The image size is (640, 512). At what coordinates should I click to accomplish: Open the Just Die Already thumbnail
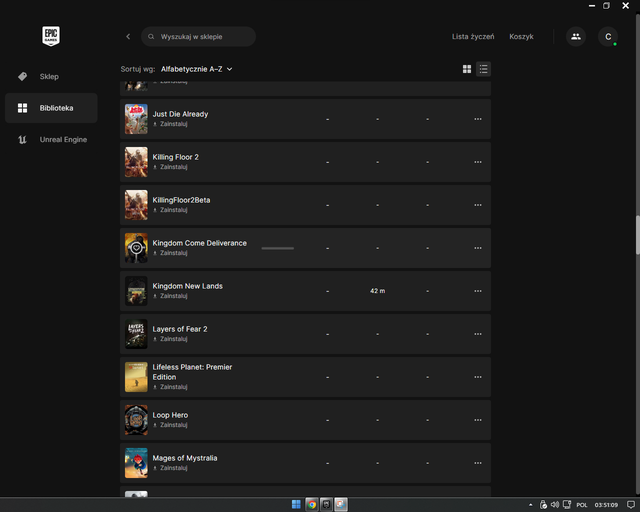point(136,119)
